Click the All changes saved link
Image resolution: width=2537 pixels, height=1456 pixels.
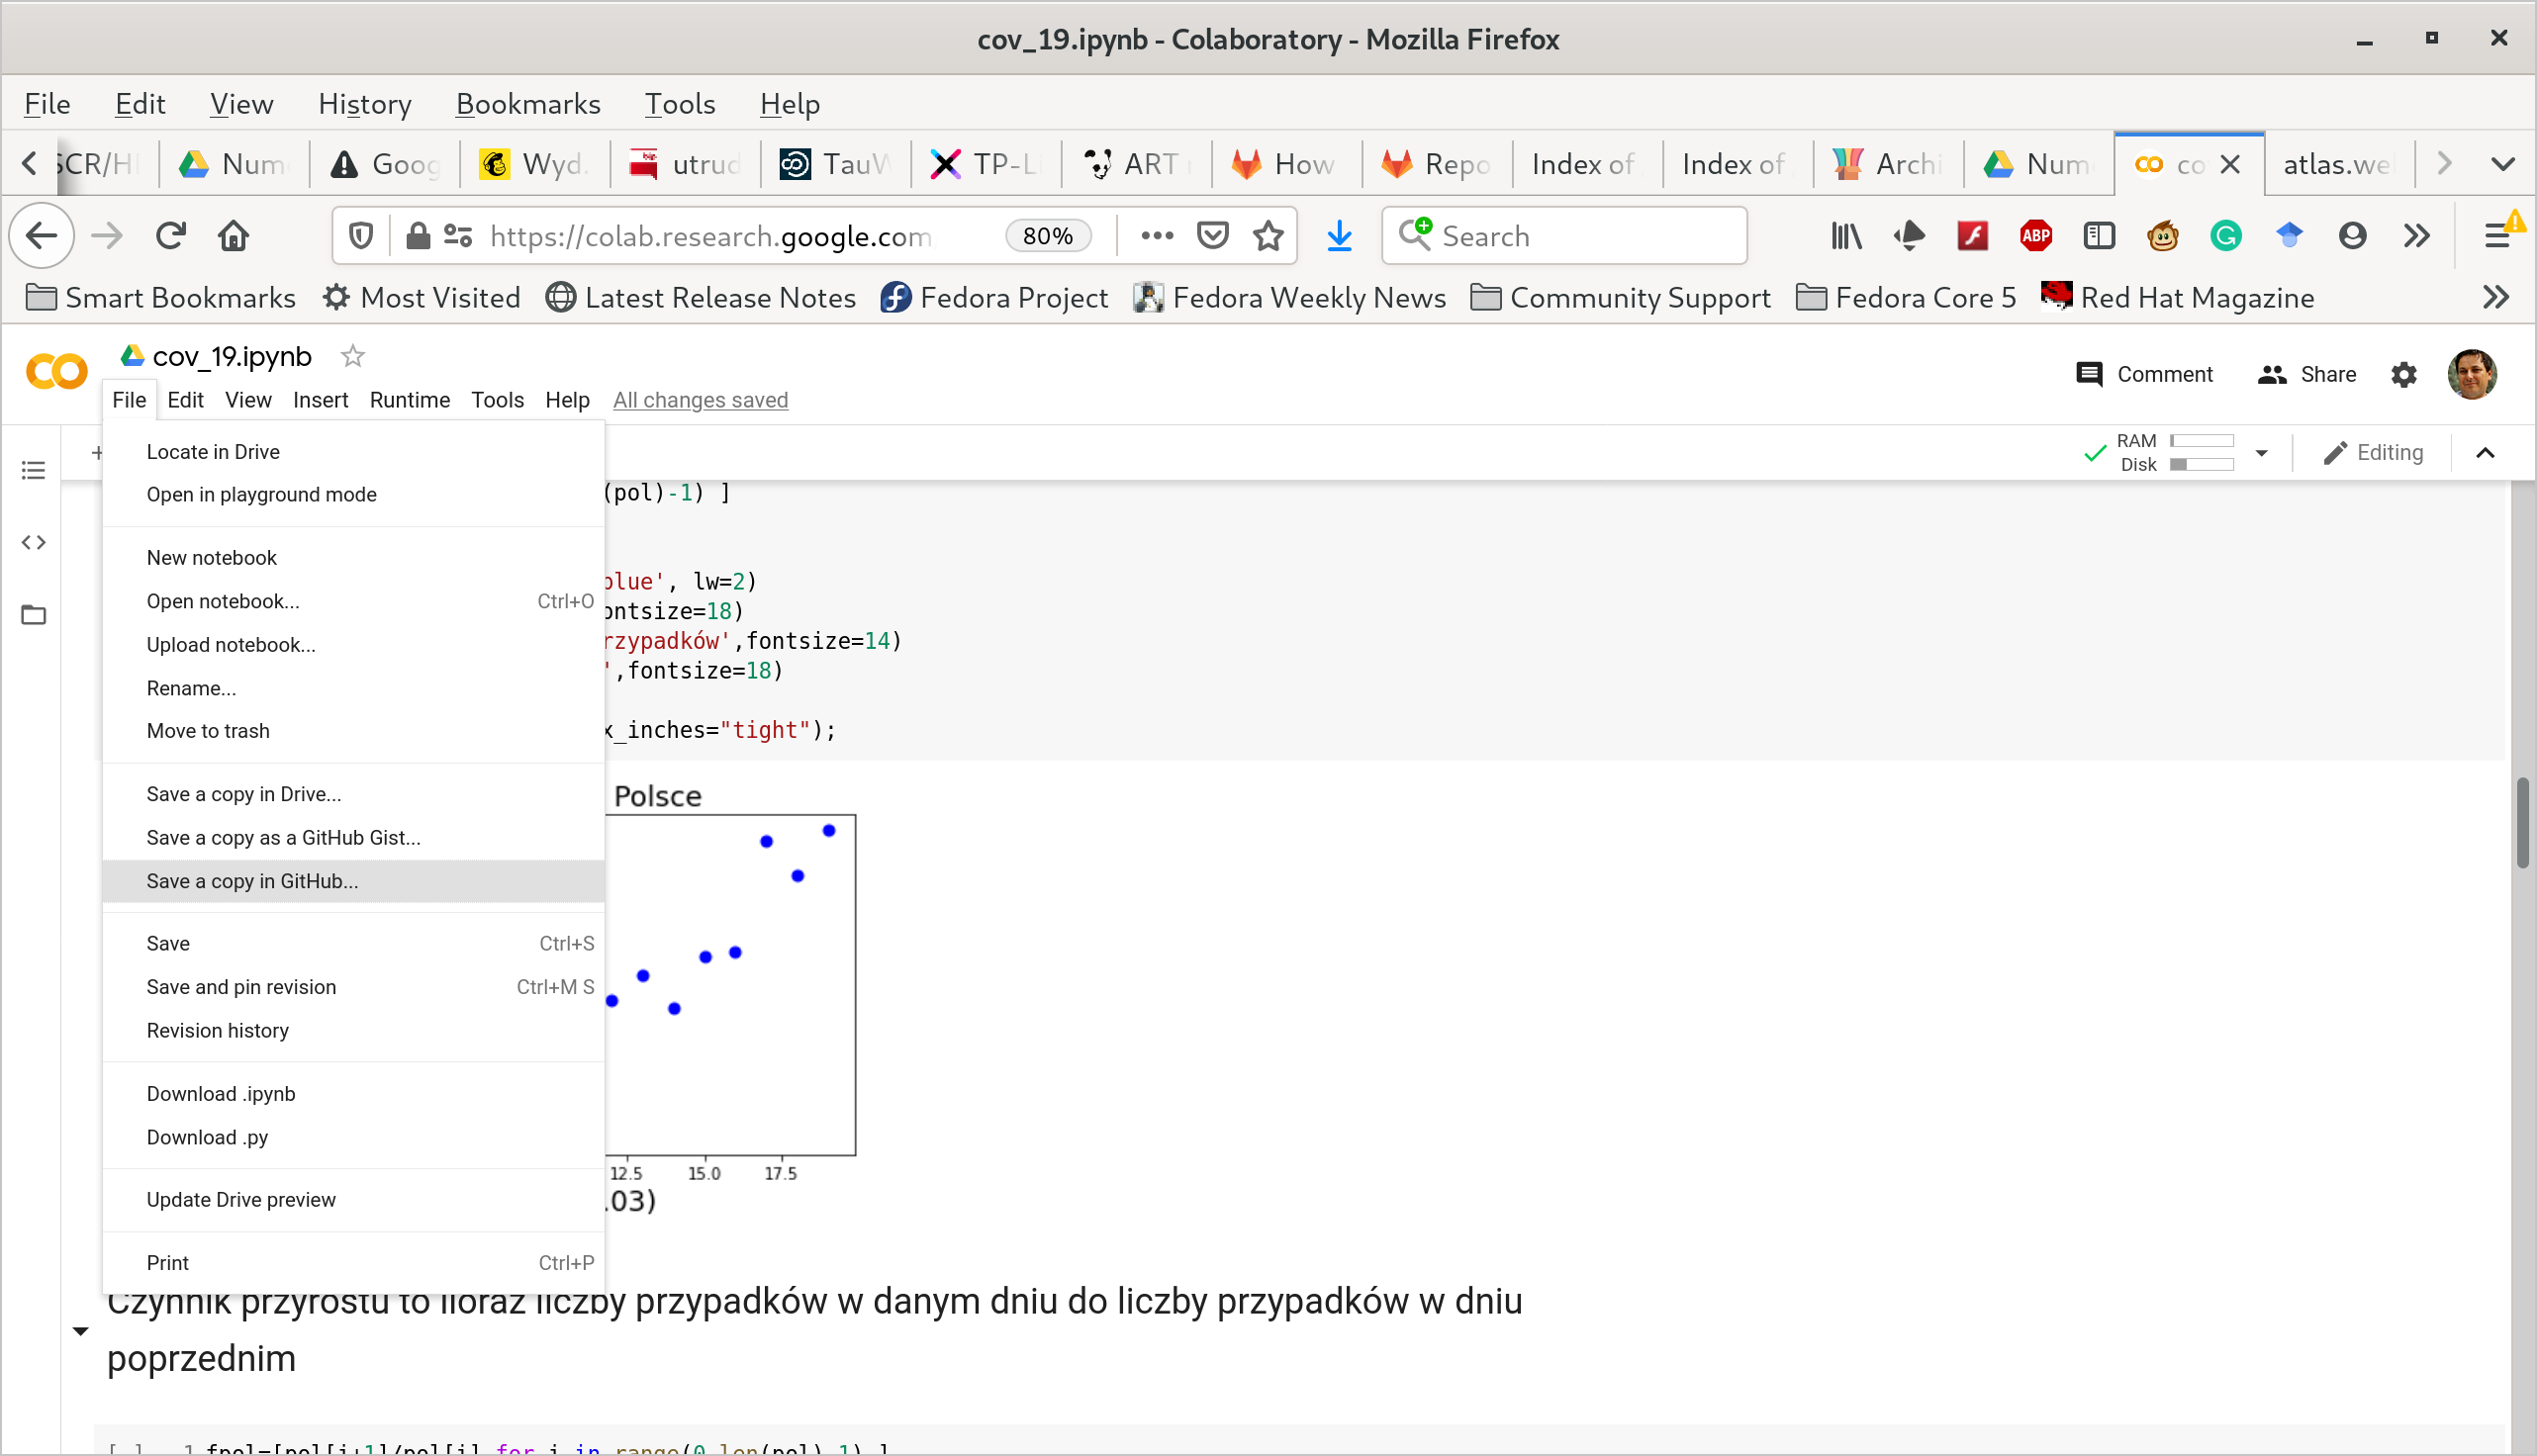pos(700,400)
